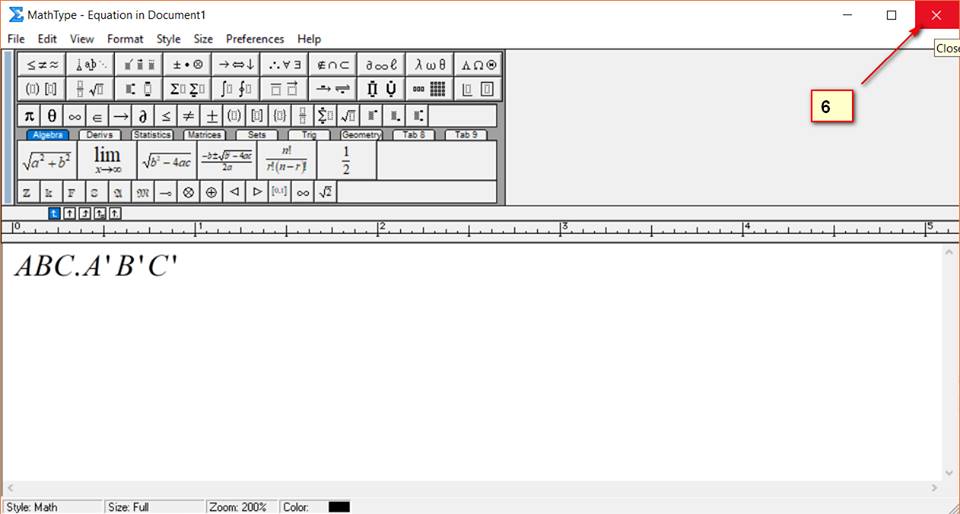This screenshot has width=960, height=514.
Task: Insert plus-minus symbol from the small bar
Action: [x=211, y=115]
